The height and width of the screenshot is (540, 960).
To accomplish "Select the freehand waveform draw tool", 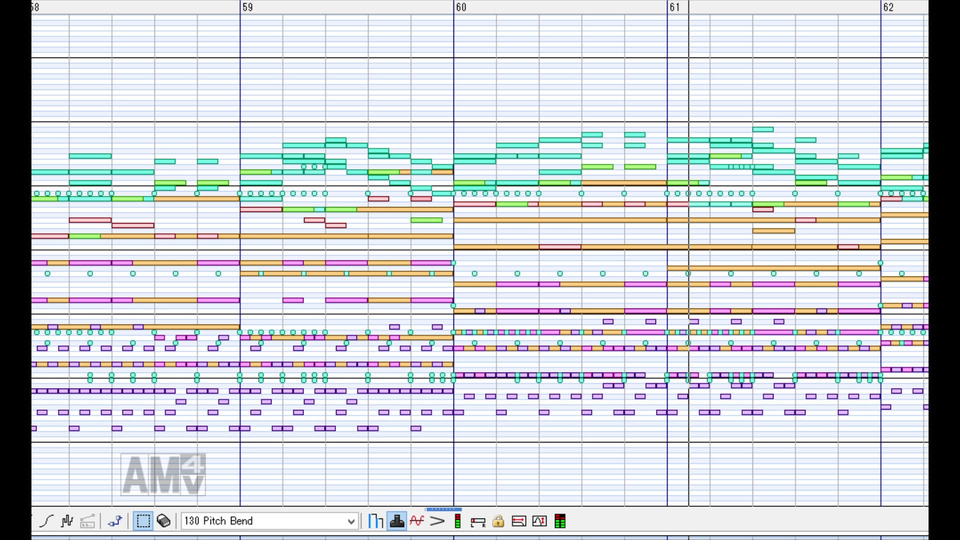I will (67, 521).
